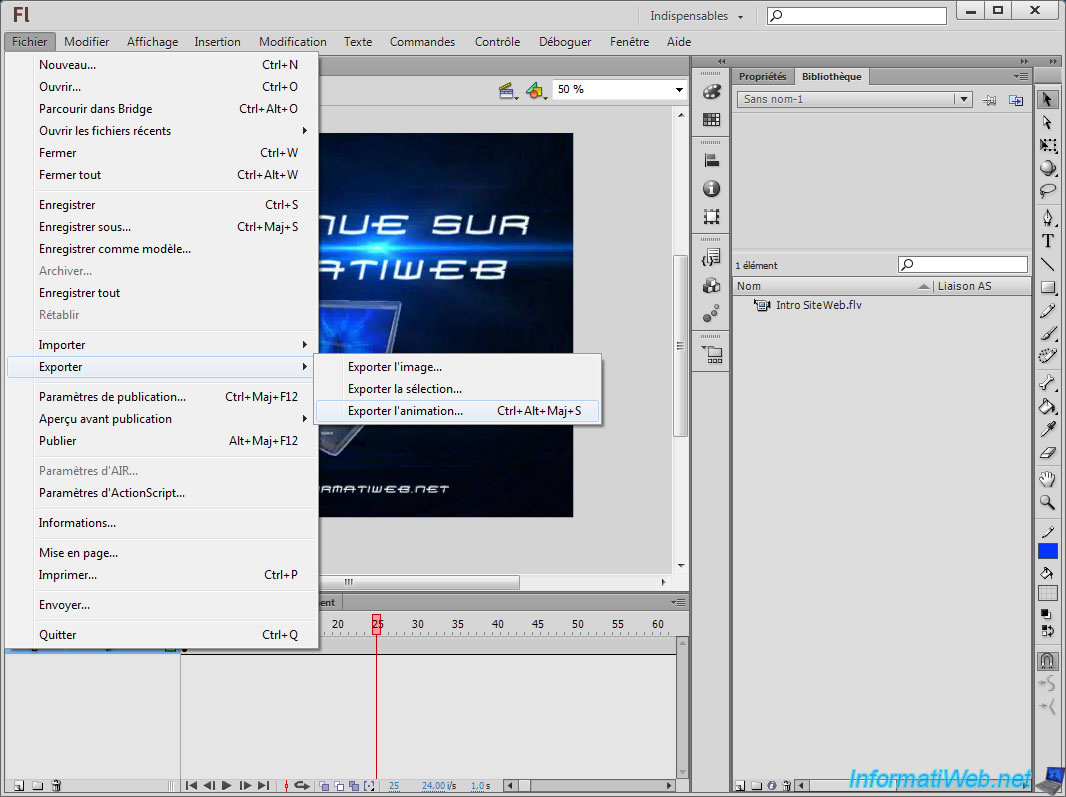The width and height of the screenshot is (1066, 797).
Task: Expand Ouvrir les fichiers récents submenu
Action: (x=163, y=131)
